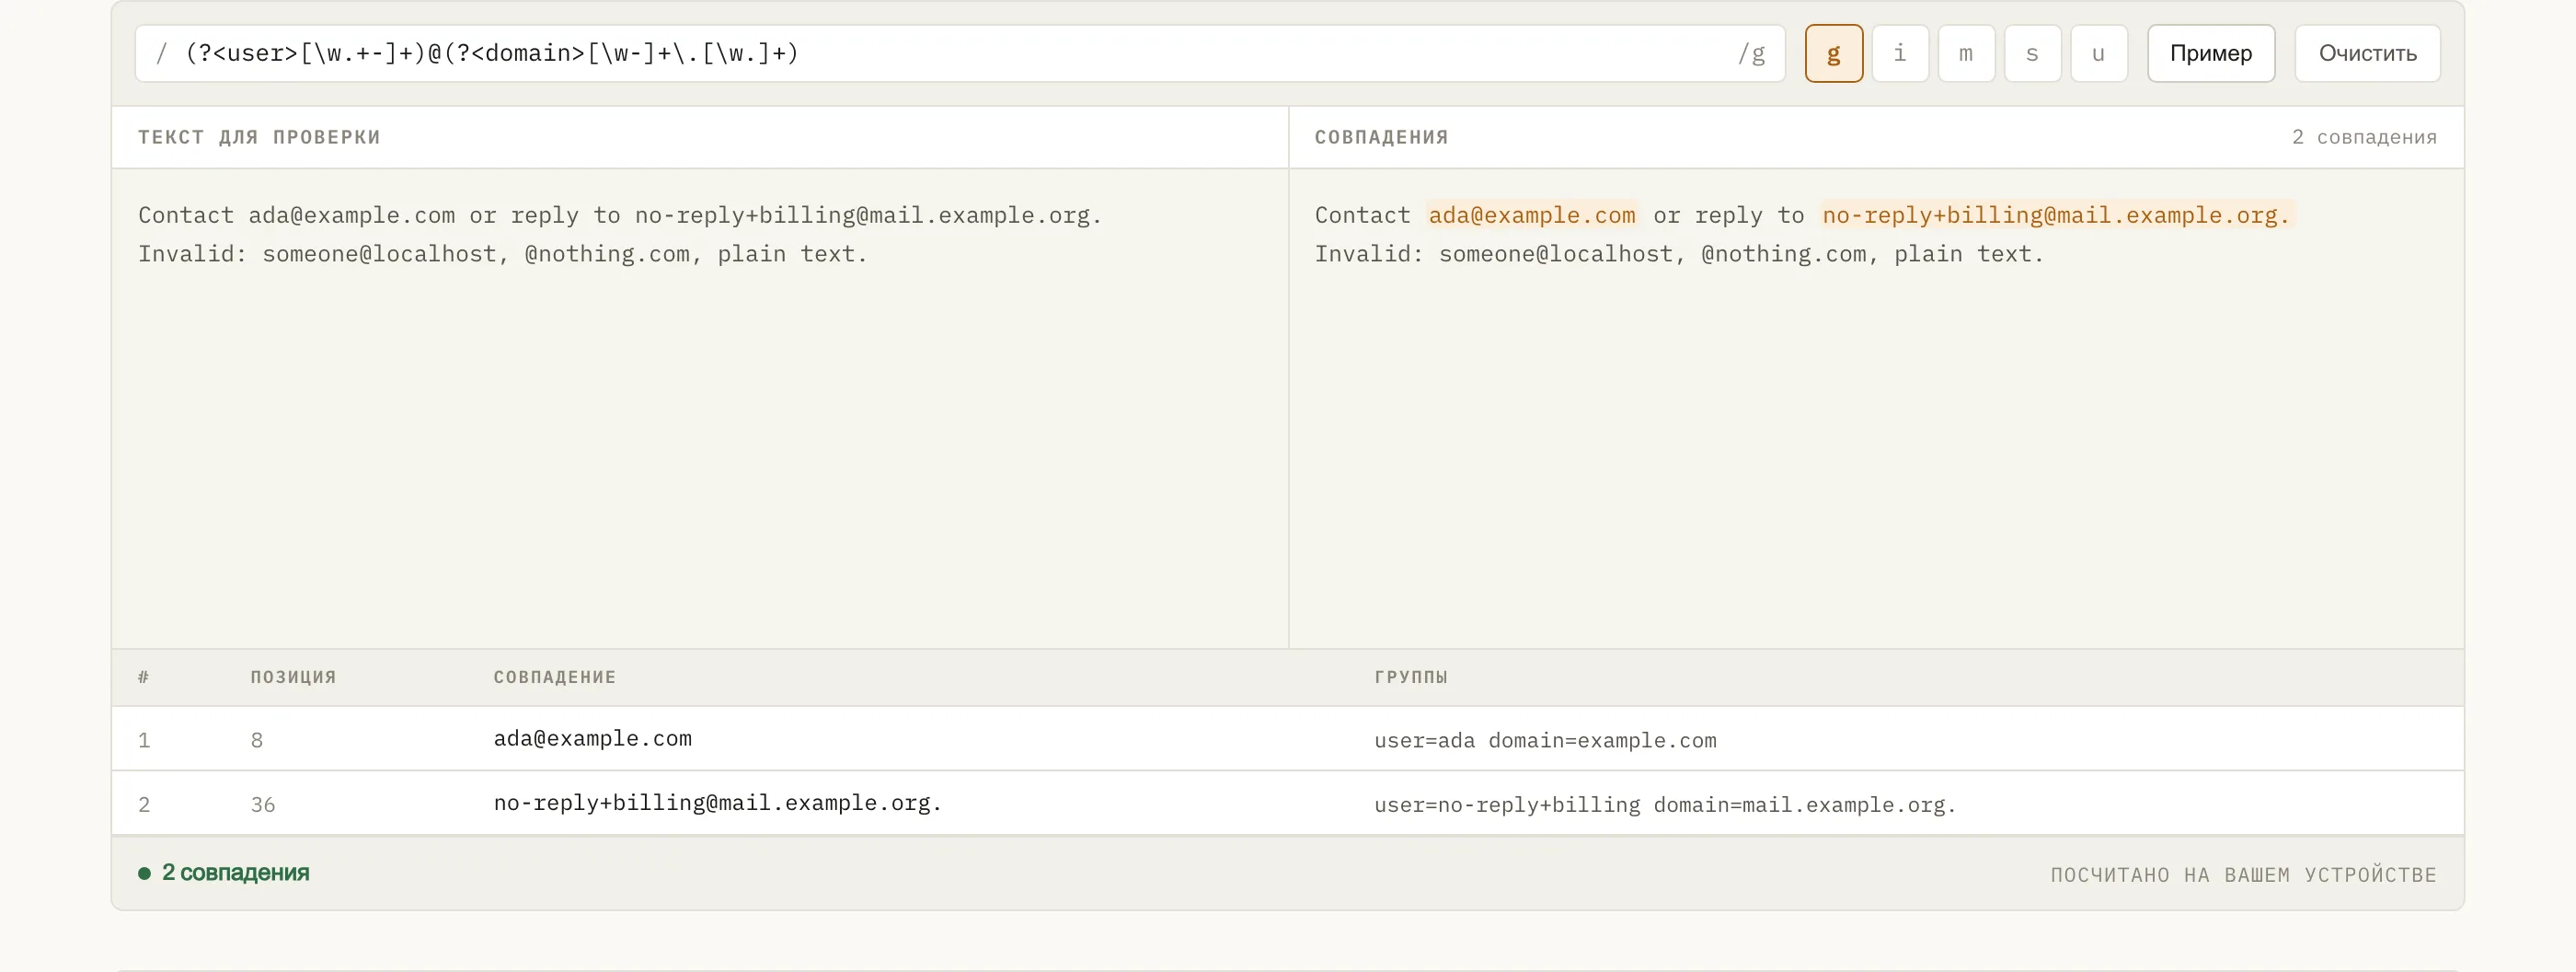Screen dimensions: 2576x972
Task: Click the Пример button
Action: pyautogui.click(x=2210, y=53)
